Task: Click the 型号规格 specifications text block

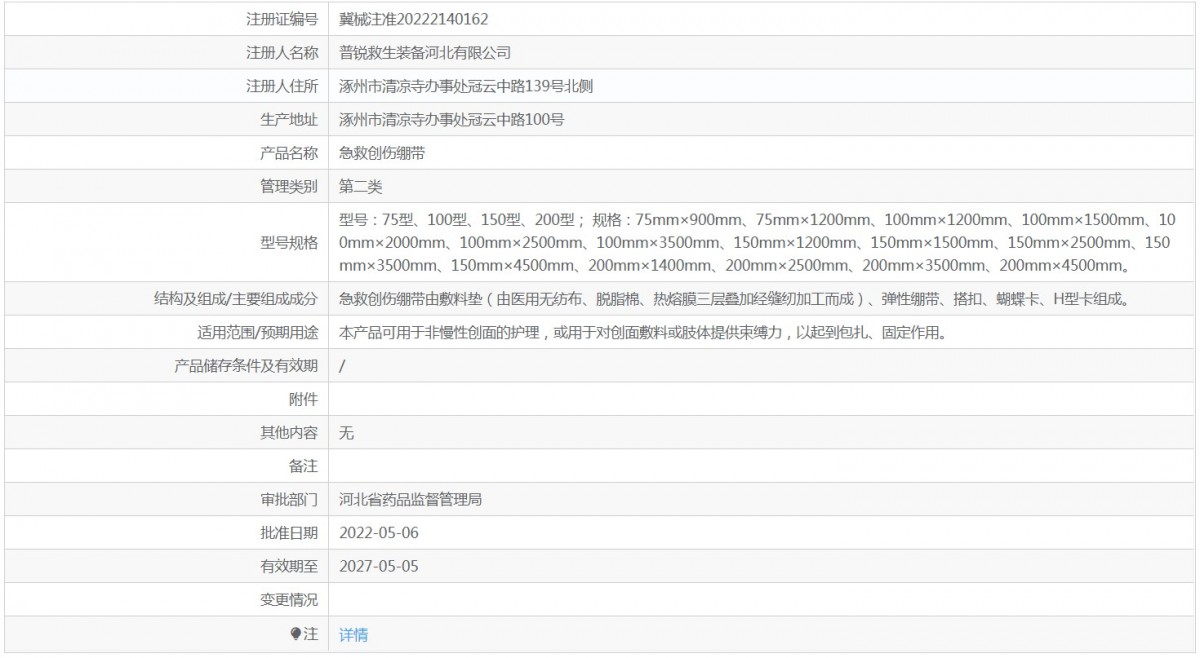Action: click(x=758, y=242)
